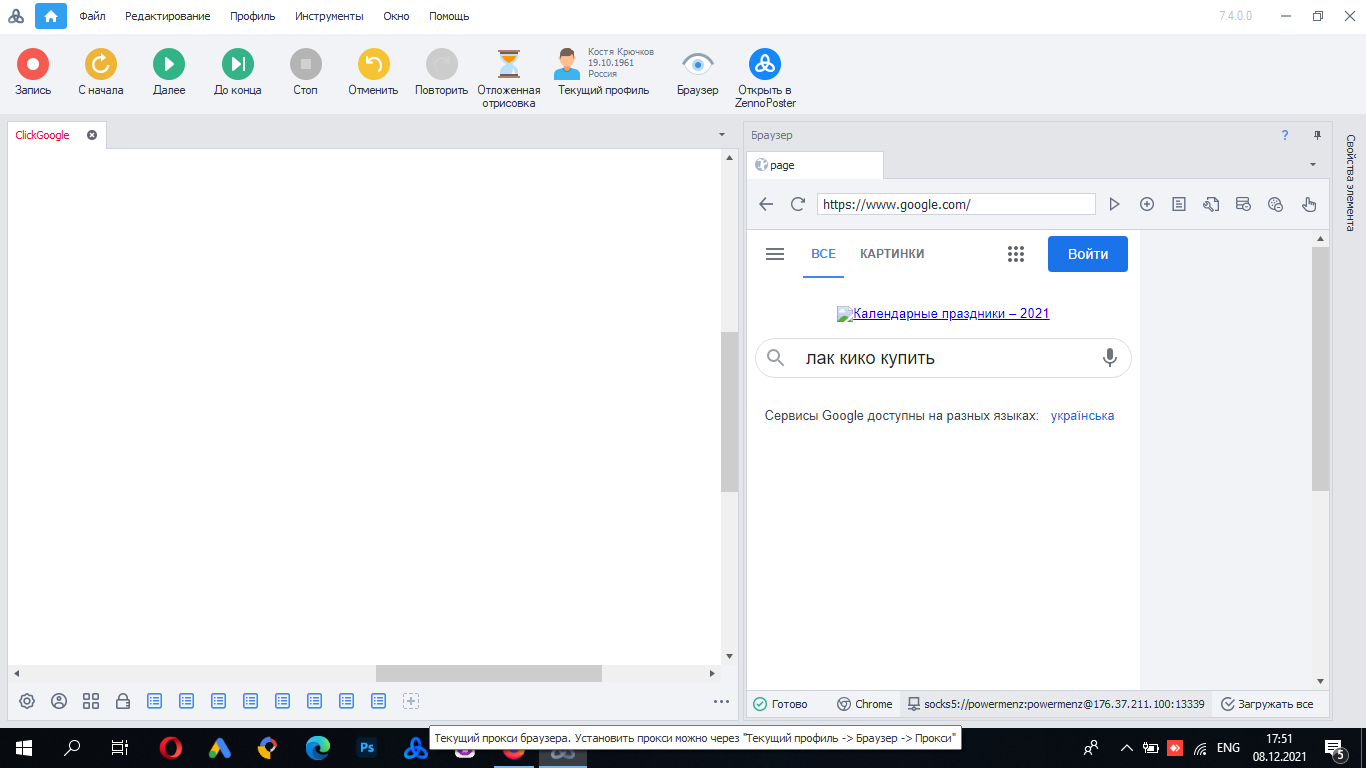Open the Окно menu

[397, 16]
